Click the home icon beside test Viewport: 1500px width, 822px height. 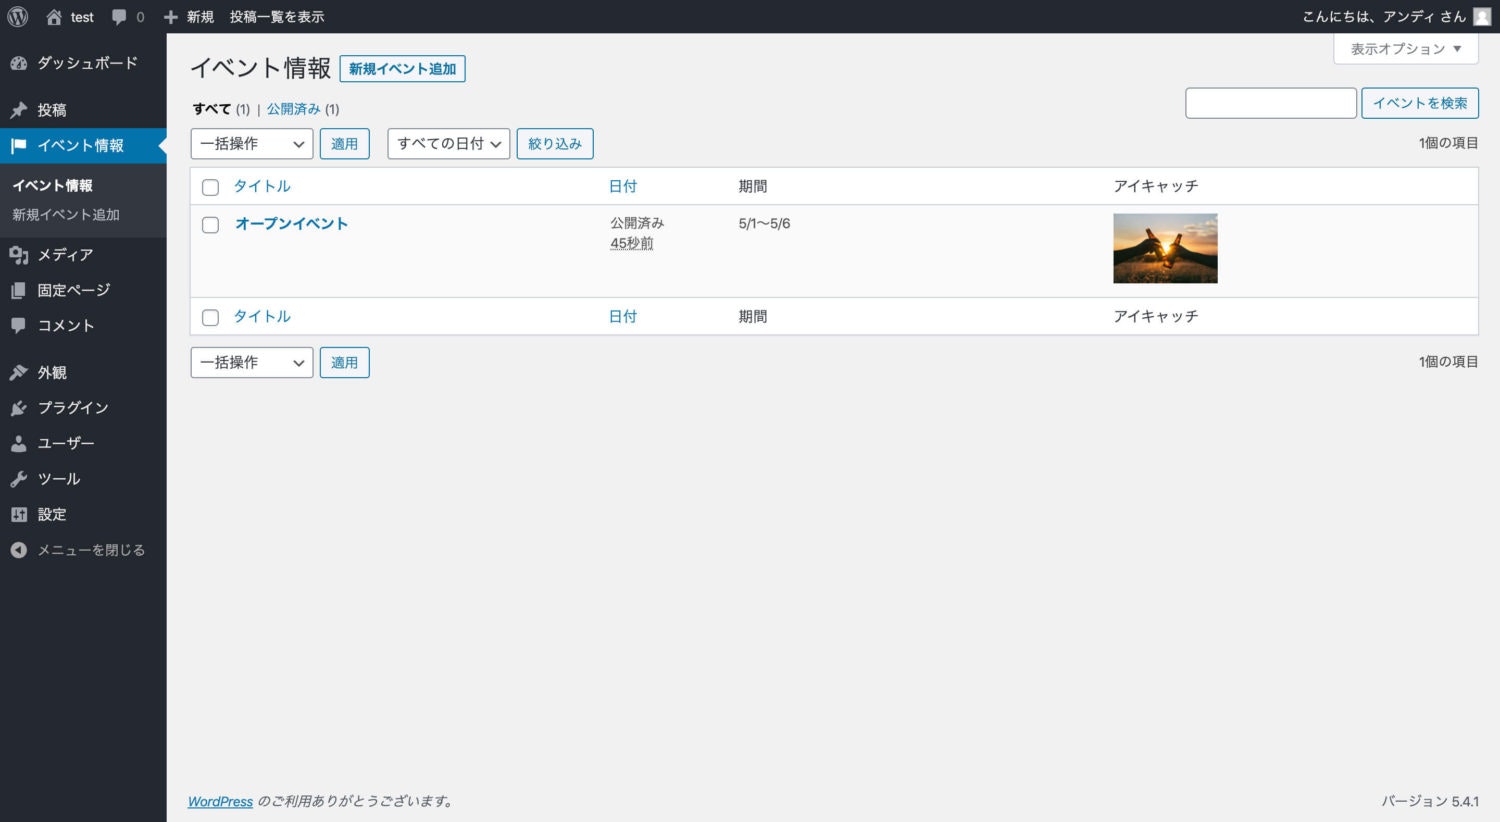click(x=54, y=17)
